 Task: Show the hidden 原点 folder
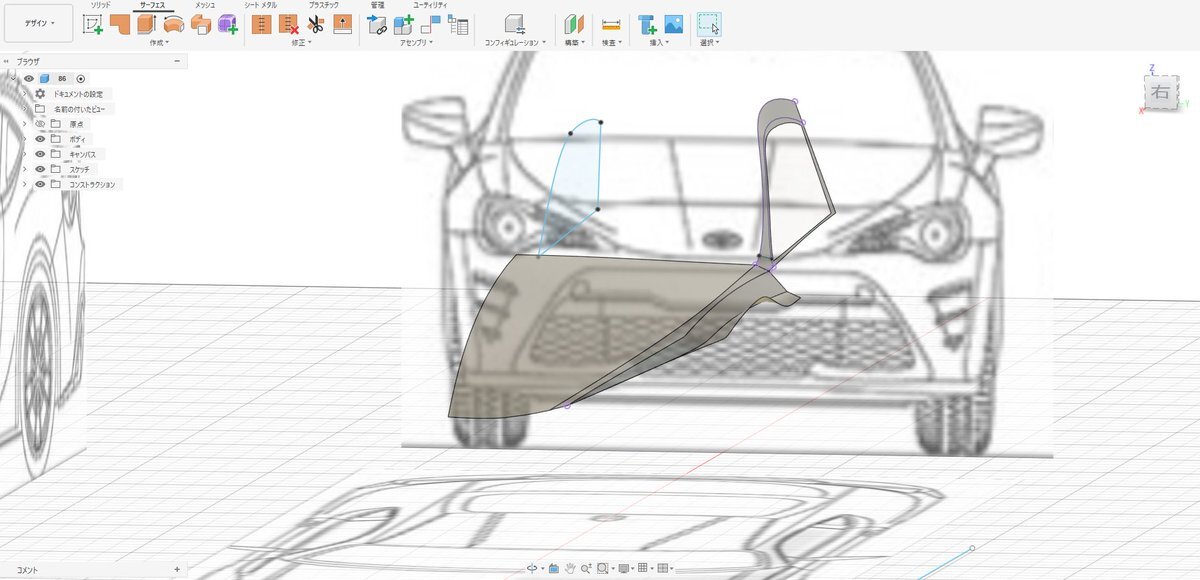pyautogui.click(x=40, y=124)
